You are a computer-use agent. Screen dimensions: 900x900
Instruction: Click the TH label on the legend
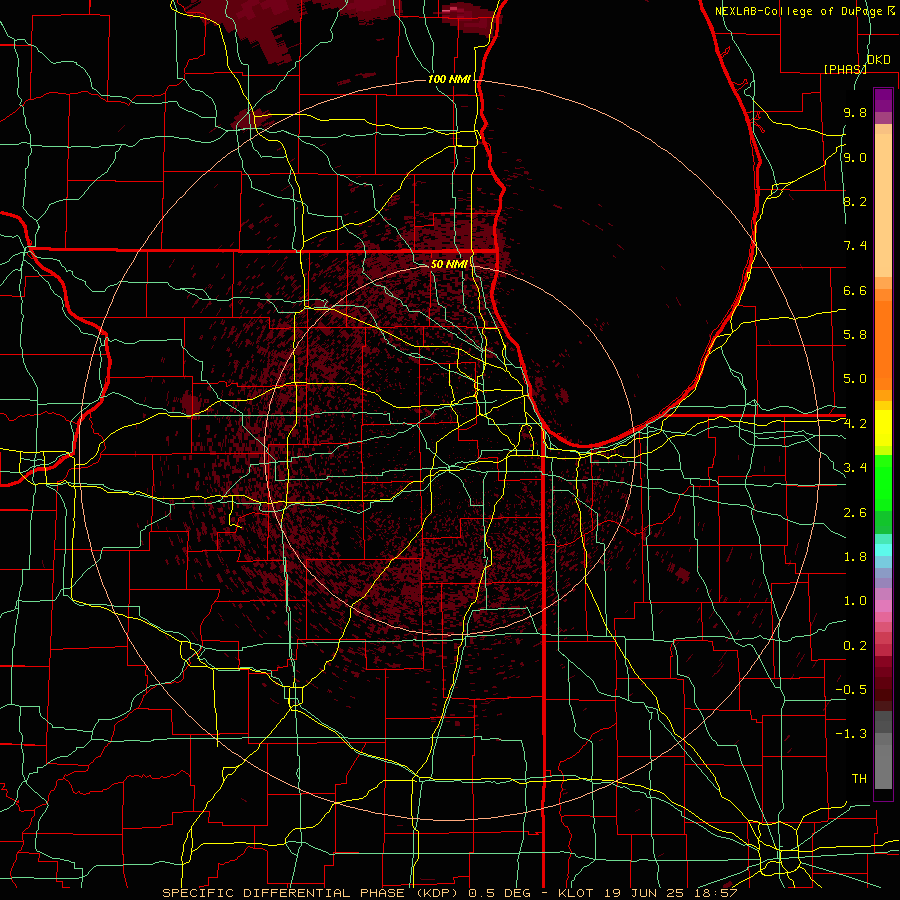click(859, 779)
